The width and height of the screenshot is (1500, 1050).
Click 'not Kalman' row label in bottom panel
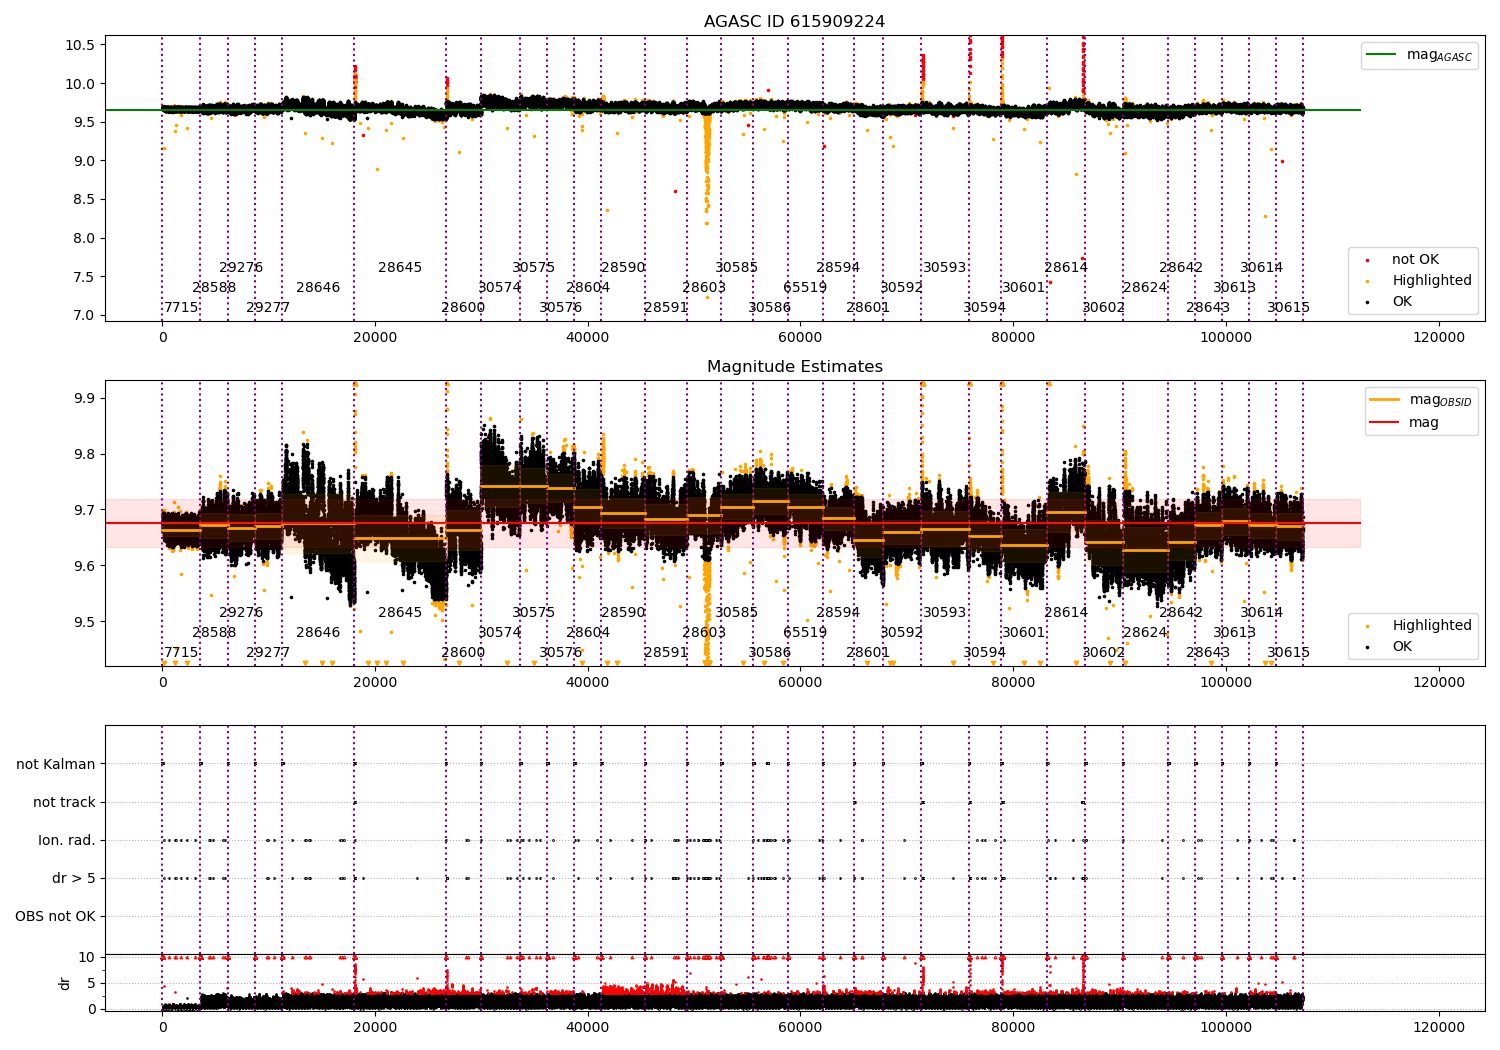click(x=56, y=765)
